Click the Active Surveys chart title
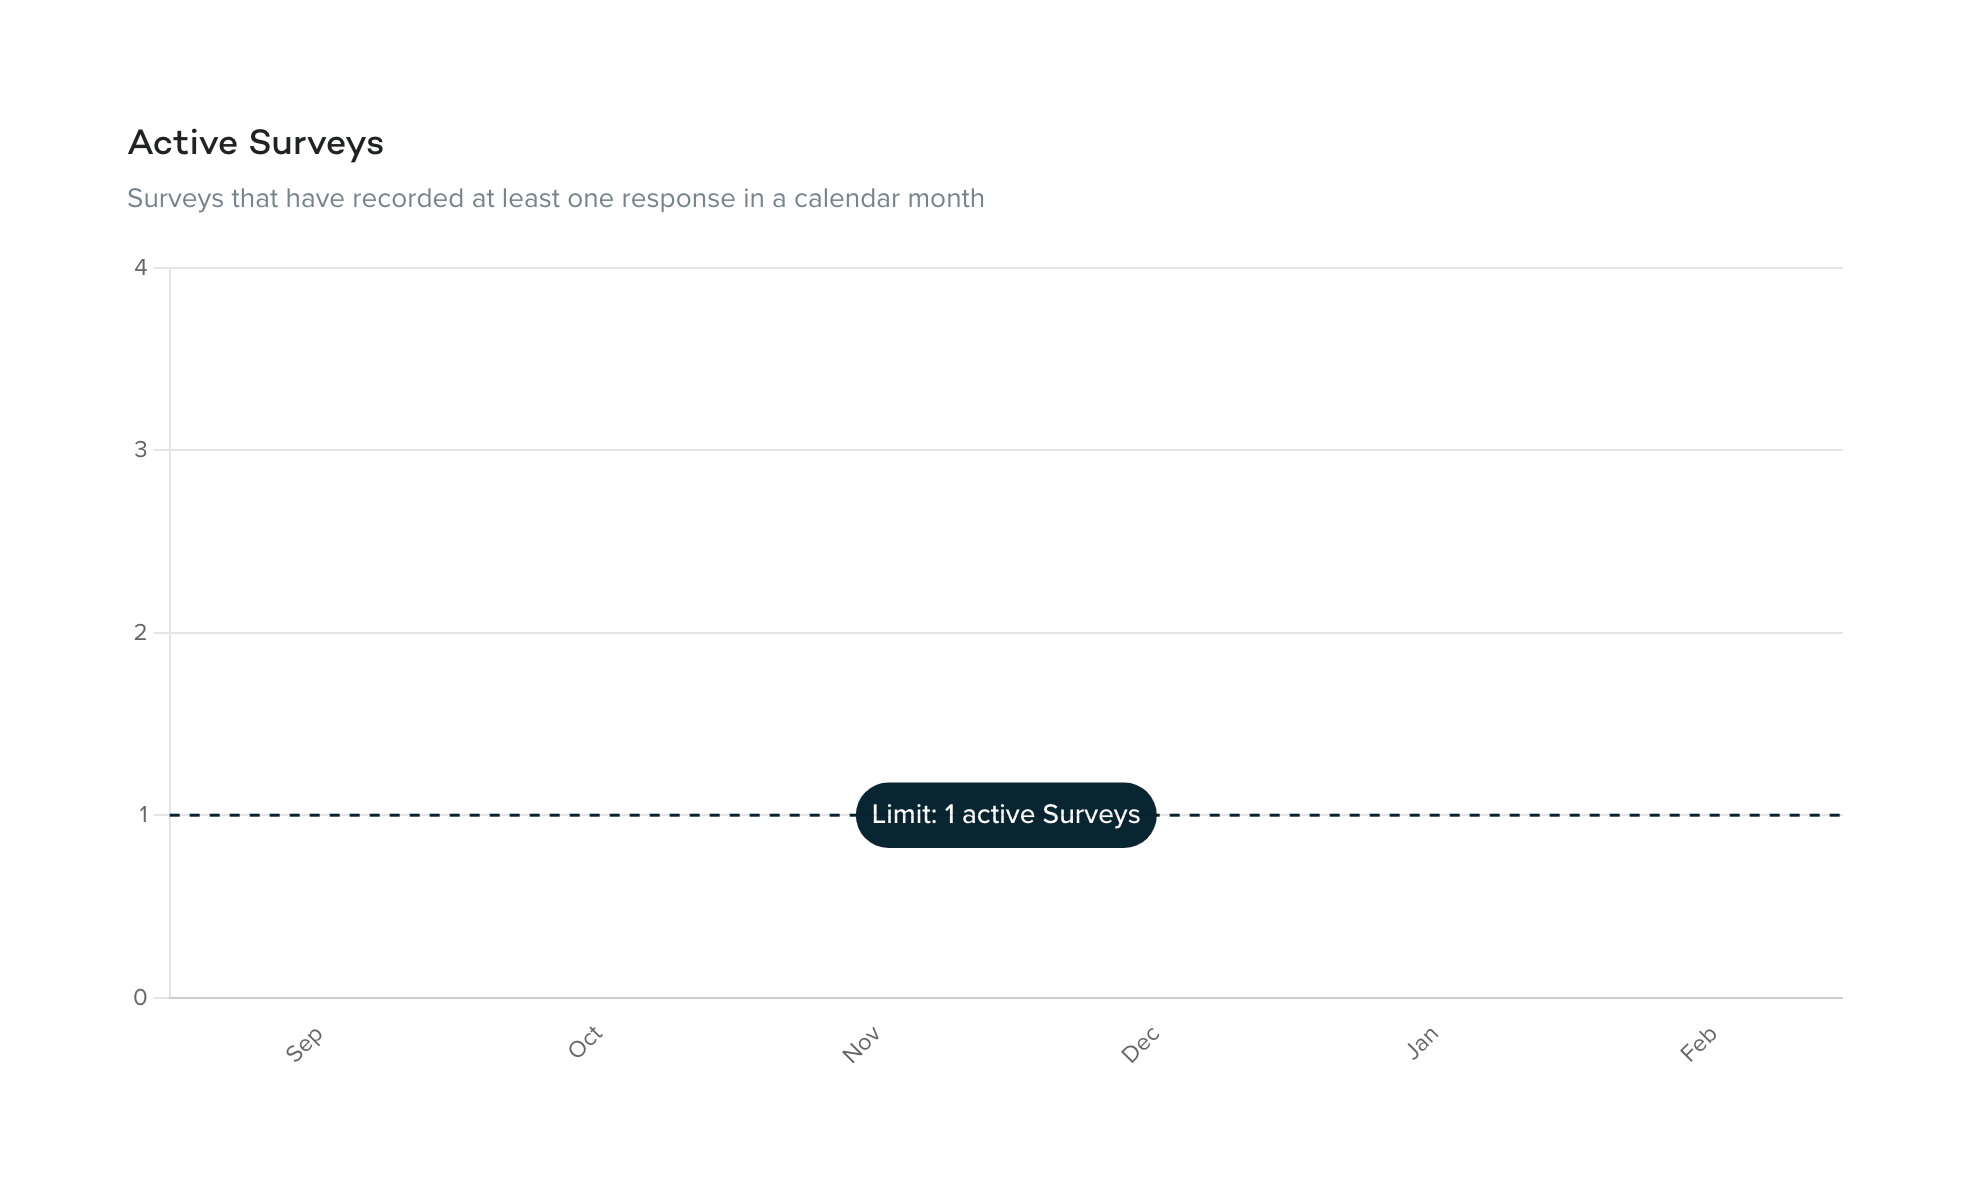The image size is (1971, 1191). pos(256,143)
